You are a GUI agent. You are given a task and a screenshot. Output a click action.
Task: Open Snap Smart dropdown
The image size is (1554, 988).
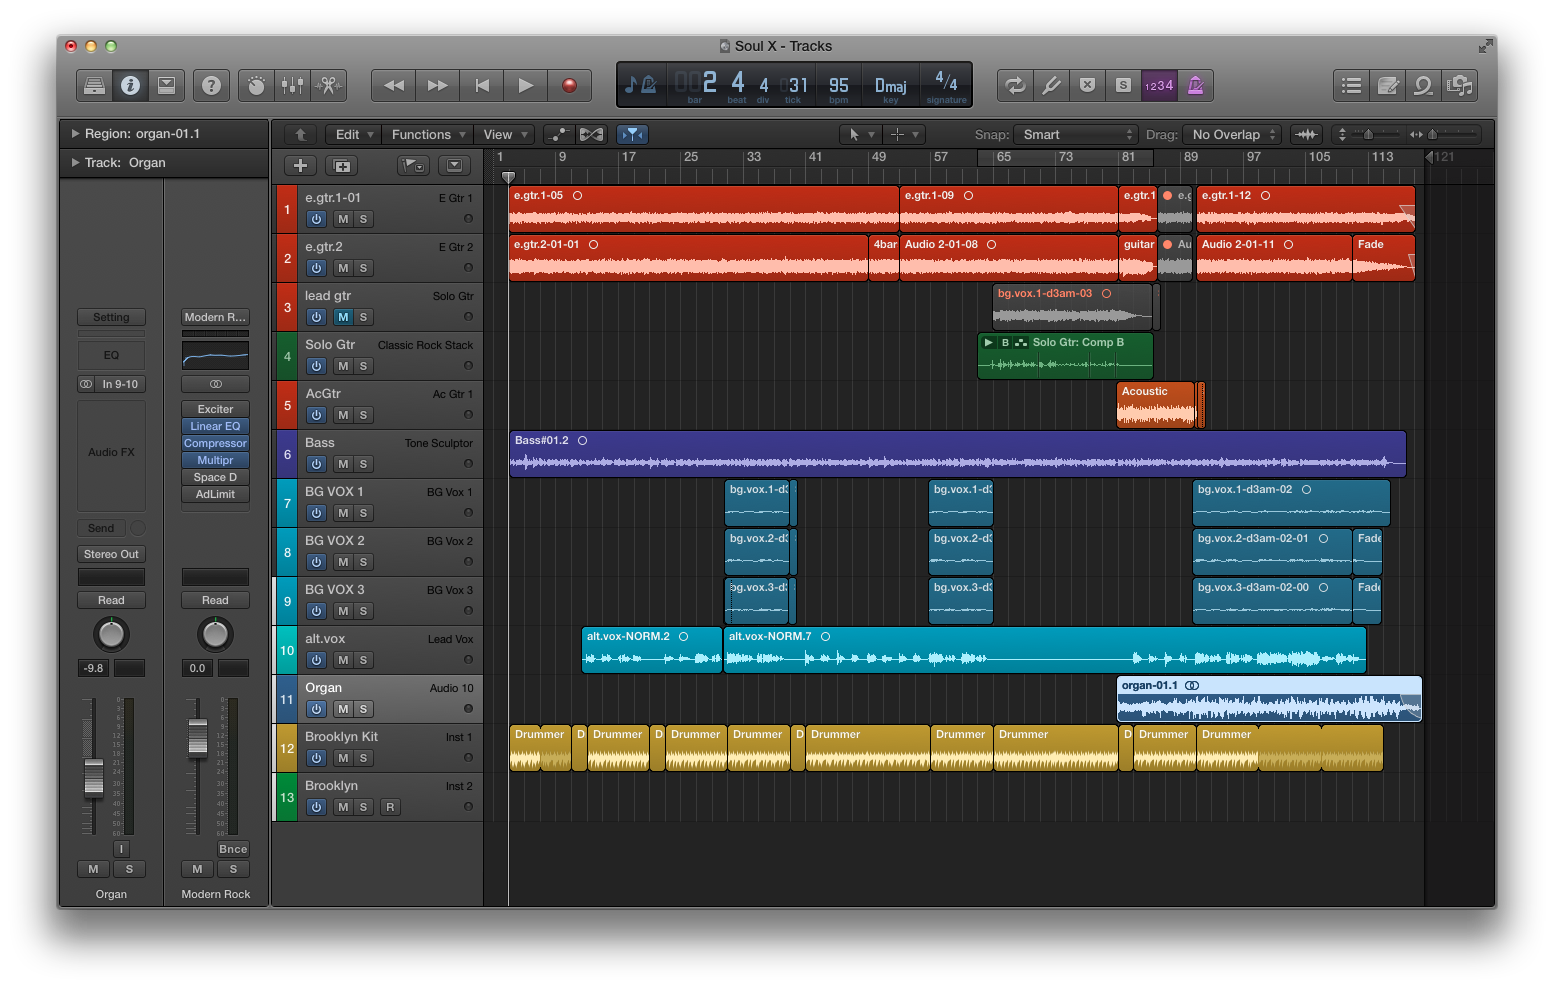click(x=1076, y=134)
